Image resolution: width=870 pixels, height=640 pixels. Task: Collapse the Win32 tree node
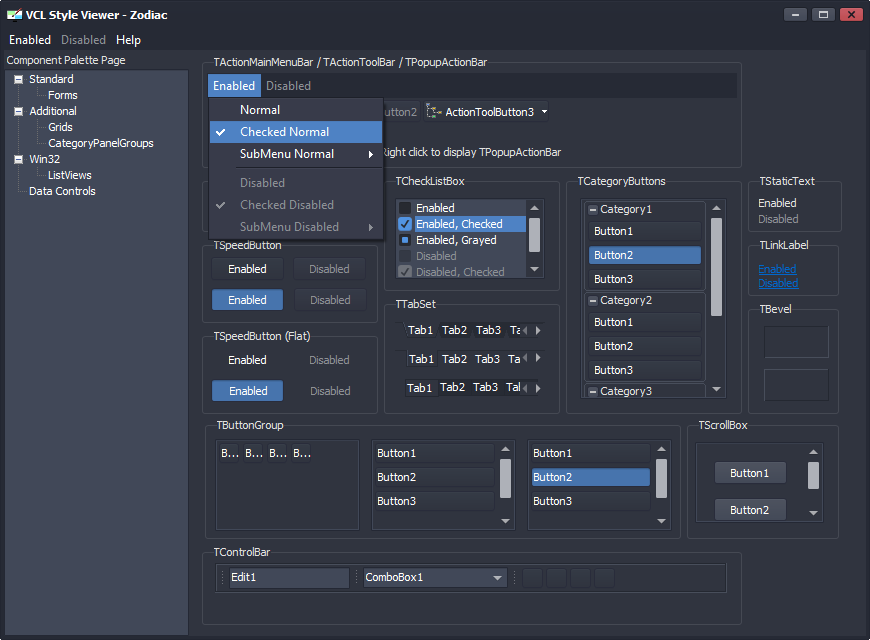click(19, 159)
